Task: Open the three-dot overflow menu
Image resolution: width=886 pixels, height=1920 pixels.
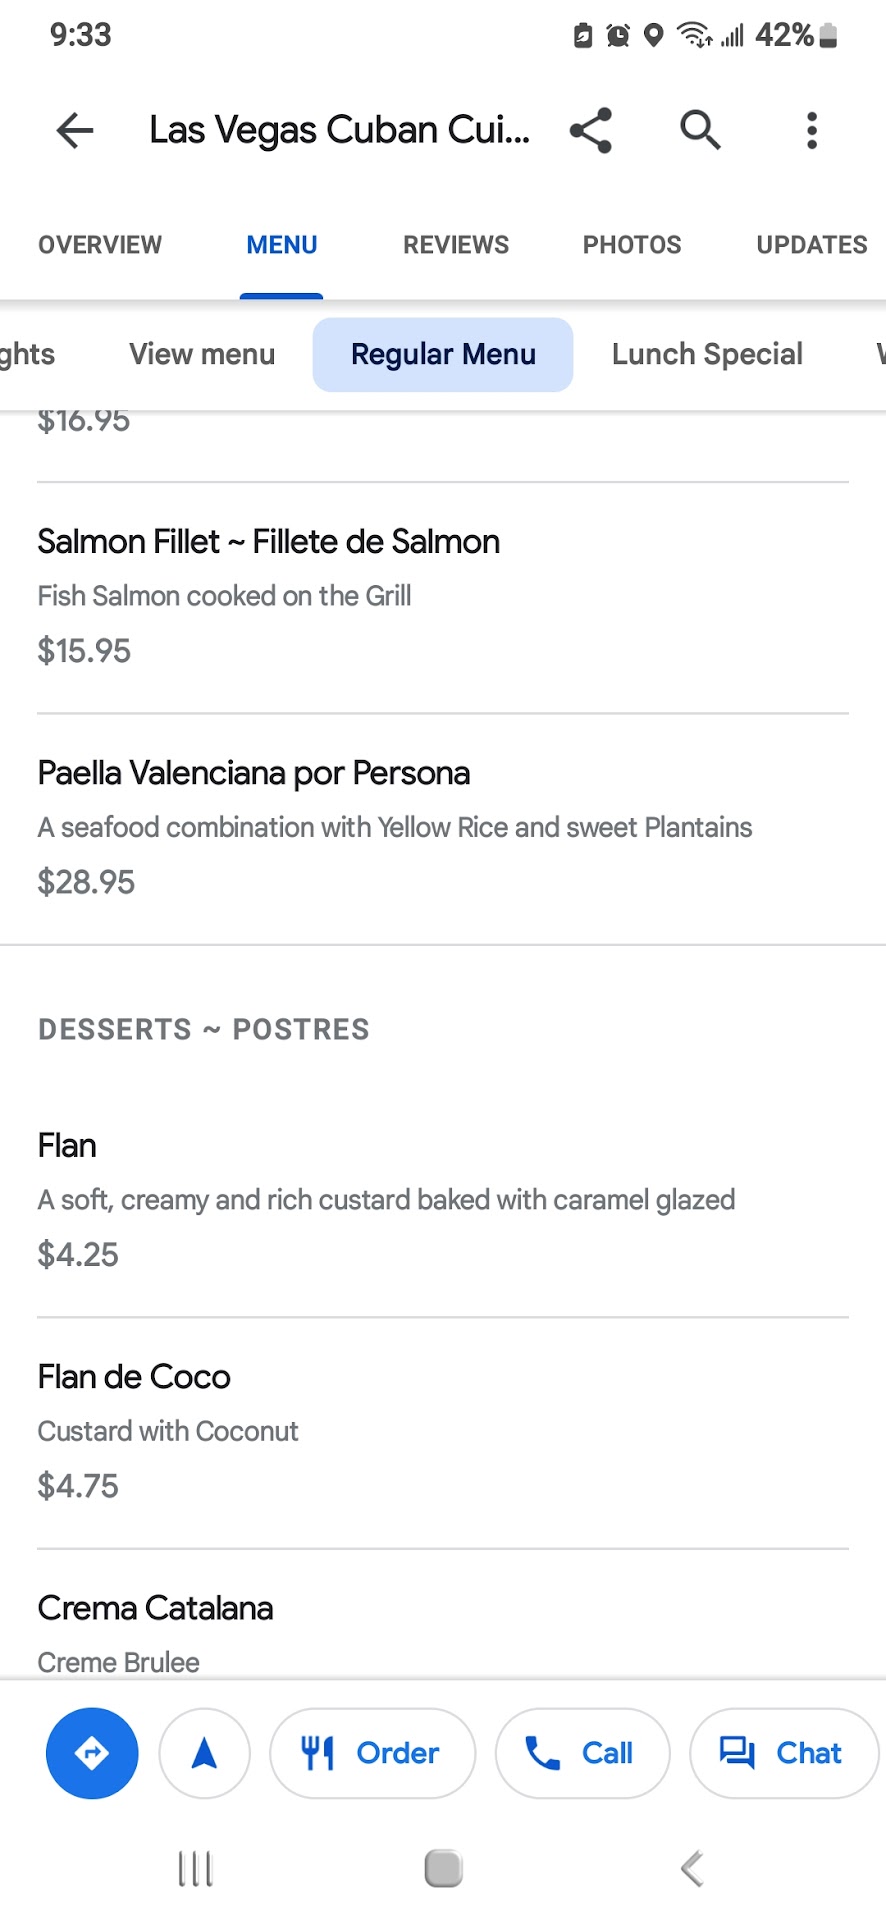Action: point(812,130)
